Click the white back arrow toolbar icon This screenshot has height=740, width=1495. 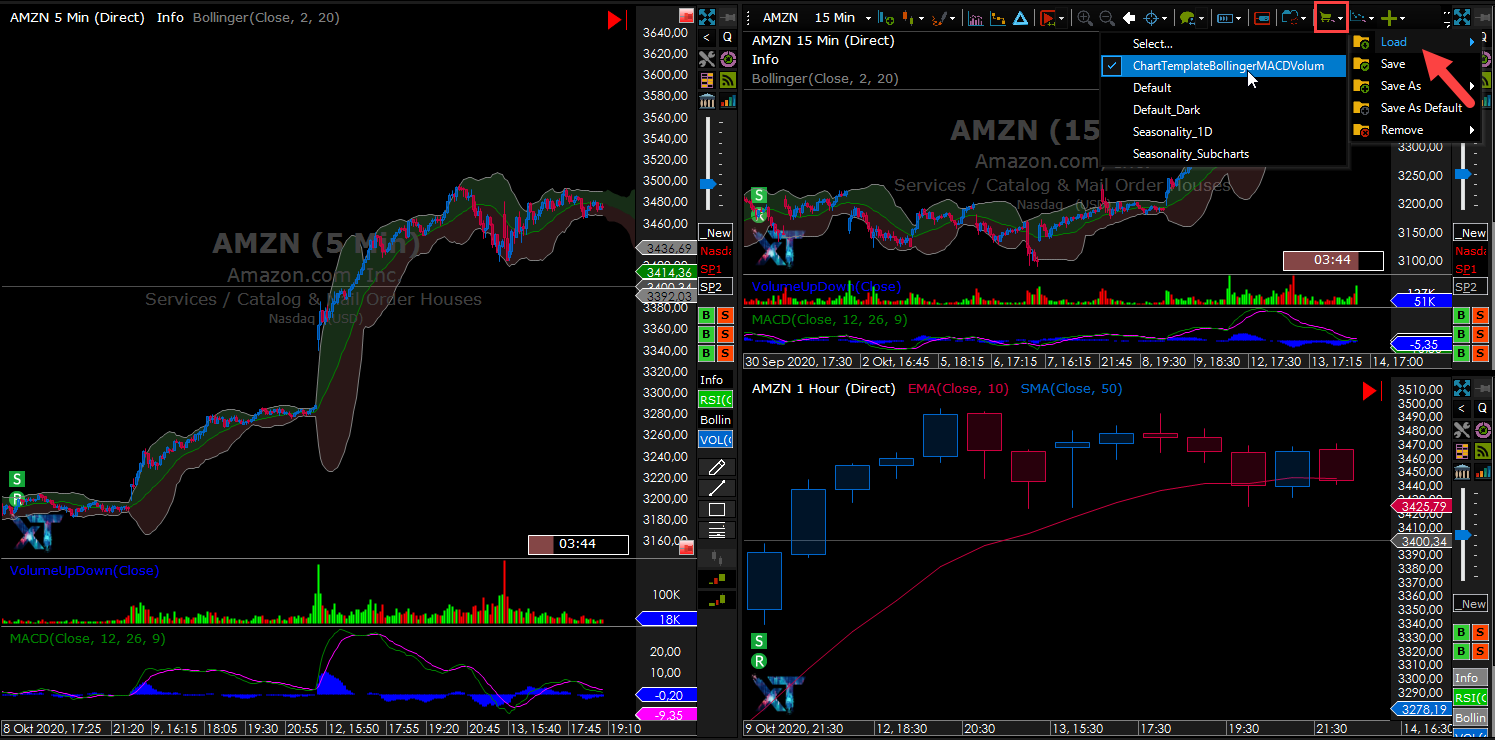point(1129,18)
